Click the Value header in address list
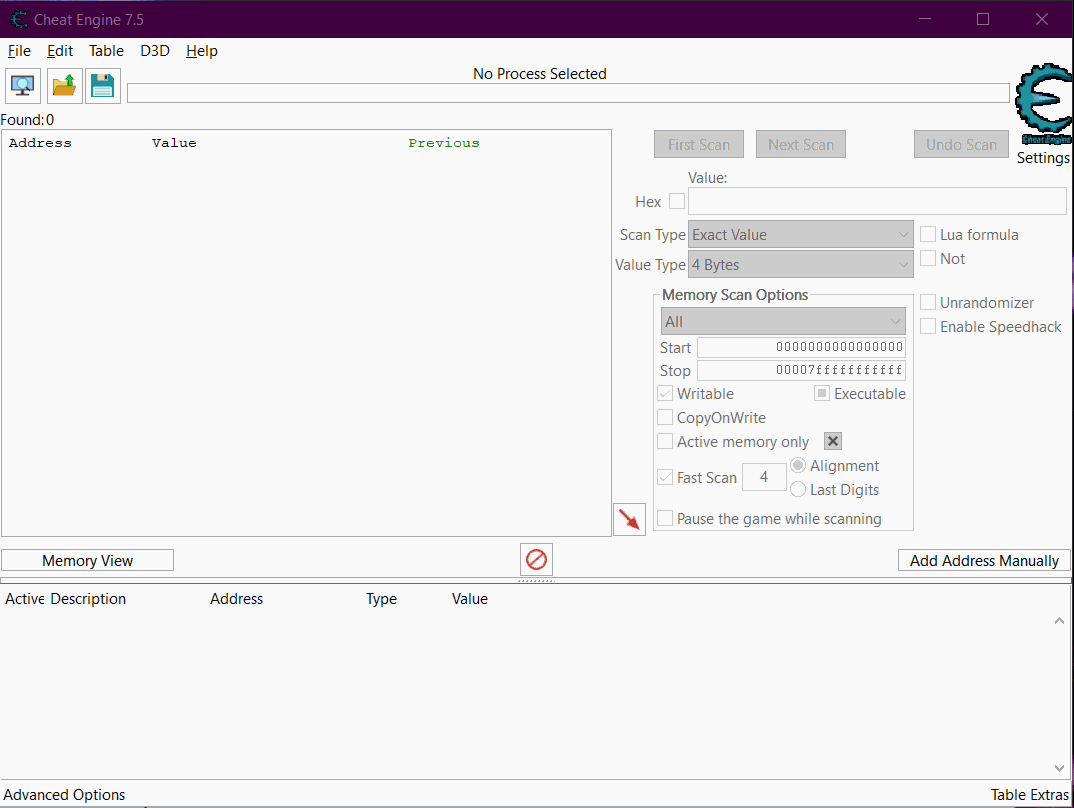Screen dimensions: 1074x808 click(x=470, y=599)
